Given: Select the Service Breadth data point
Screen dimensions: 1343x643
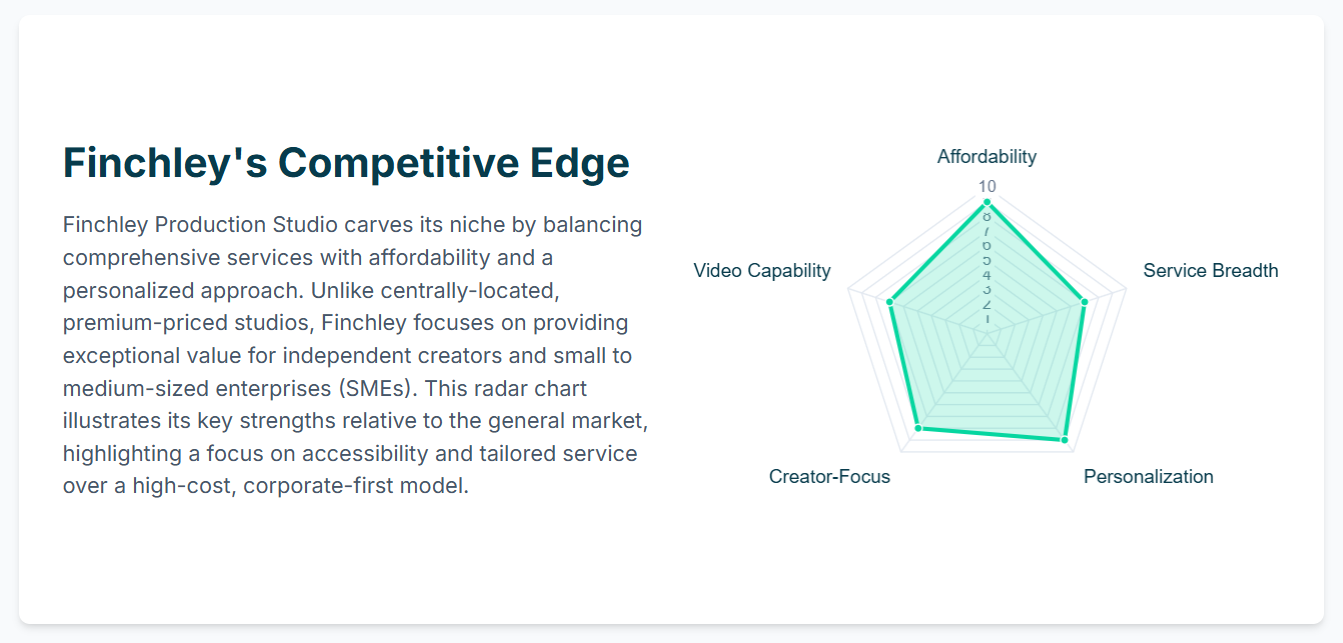Looking at the screenshot, I should point(1084,301).
